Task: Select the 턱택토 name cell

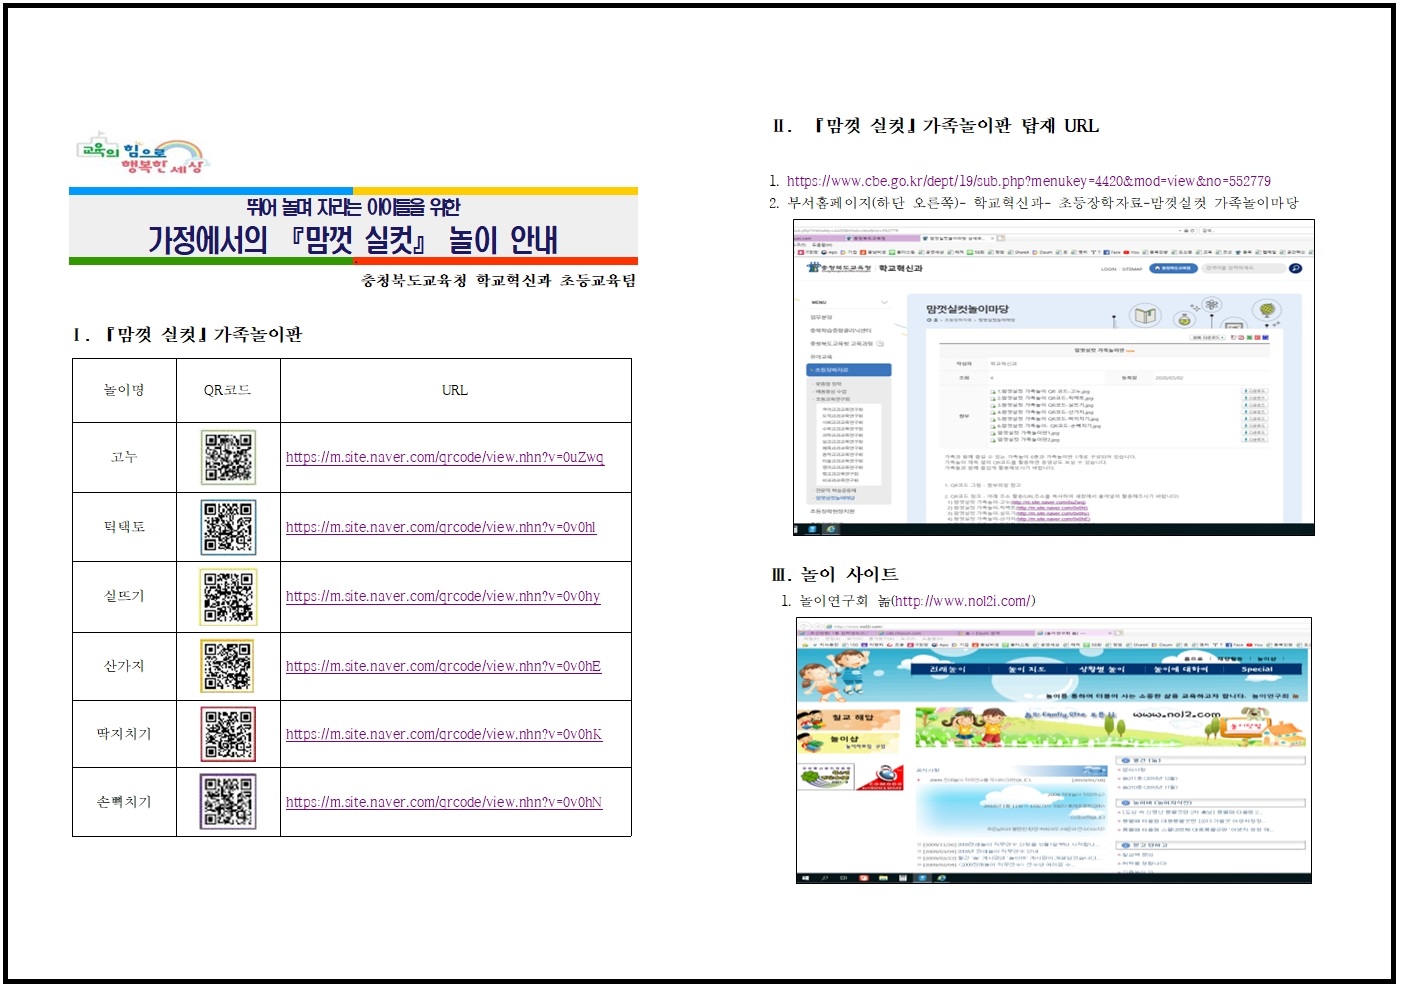Action: pyautogui.click(x=124, y=527)
